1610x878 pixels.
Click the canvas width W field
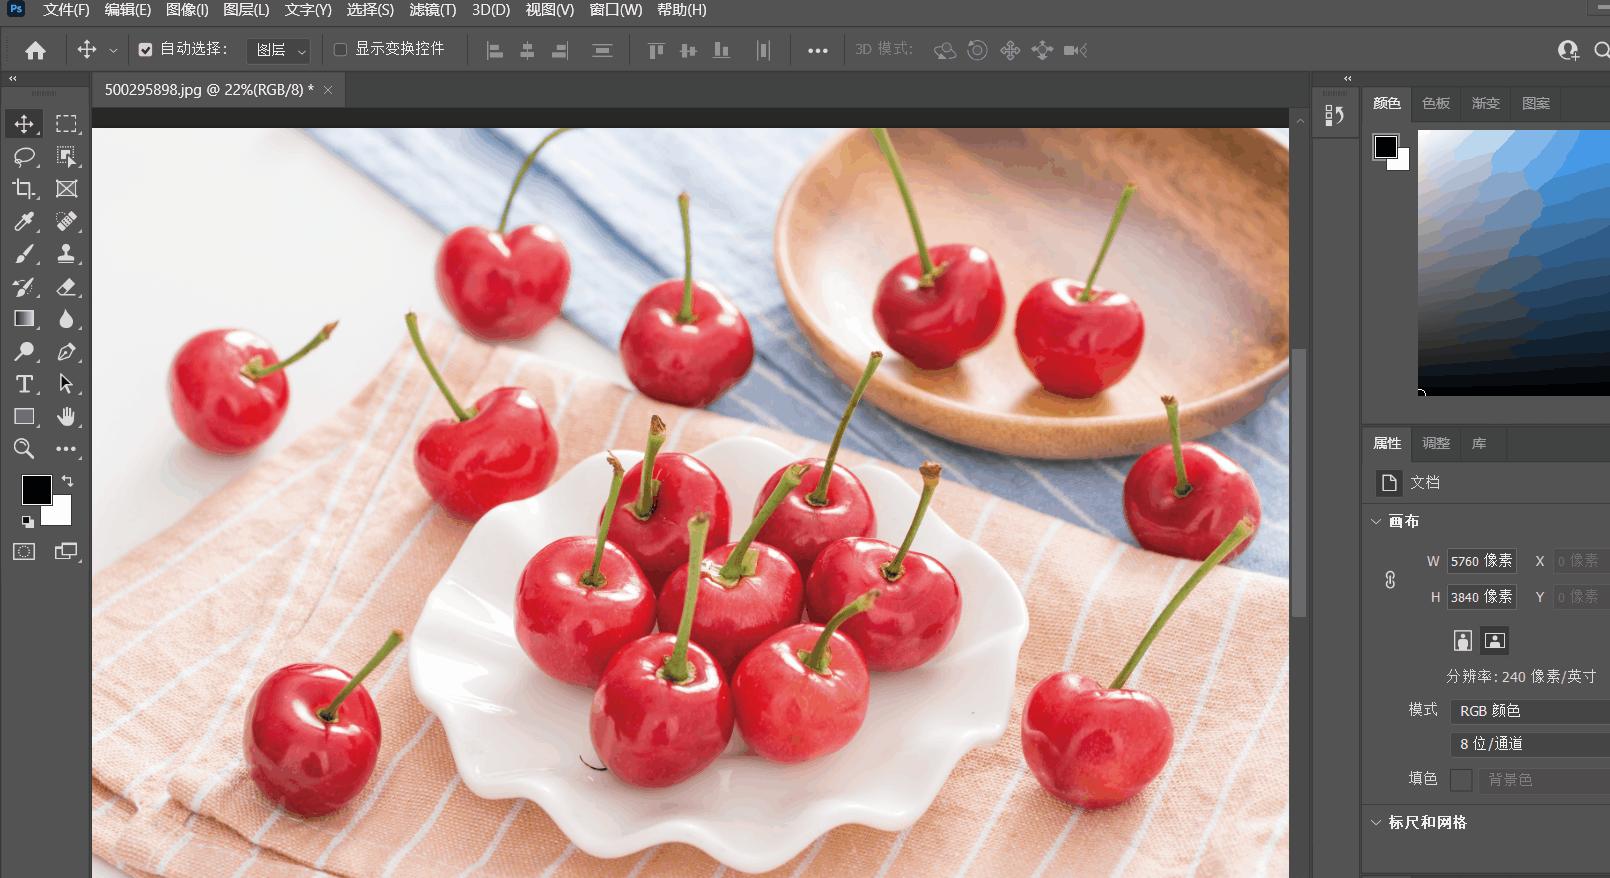click(x=1482, y=561)
